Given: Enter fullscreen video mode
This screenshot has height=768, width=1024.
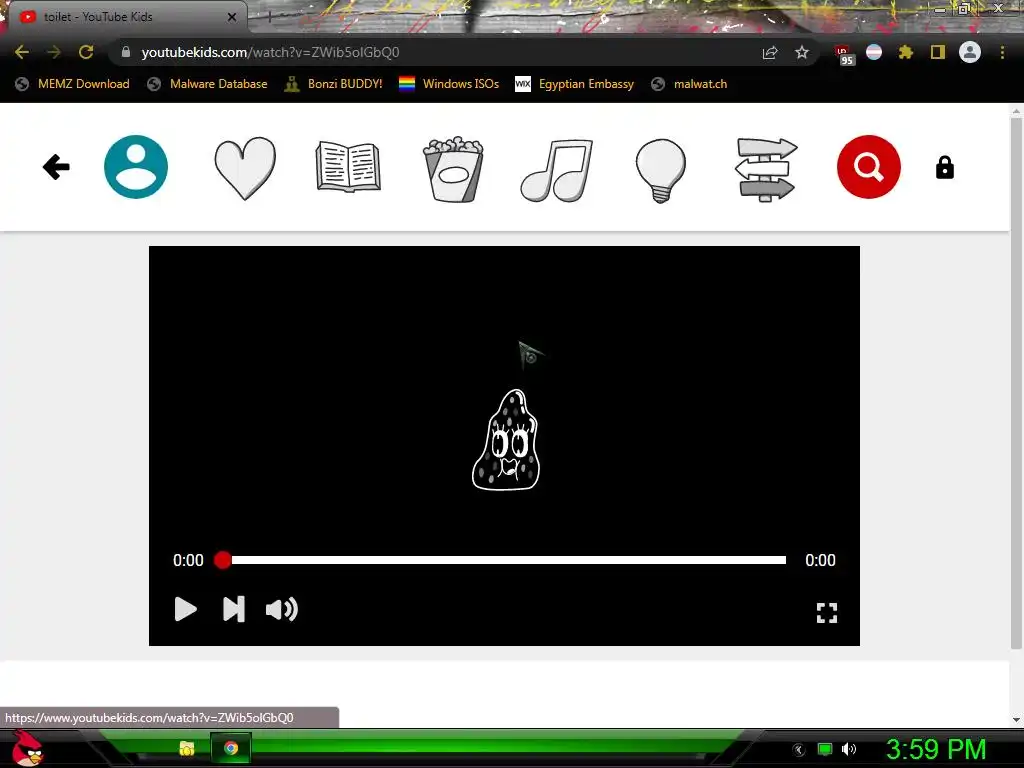Looking at the screenshot, I should point(827,613).
